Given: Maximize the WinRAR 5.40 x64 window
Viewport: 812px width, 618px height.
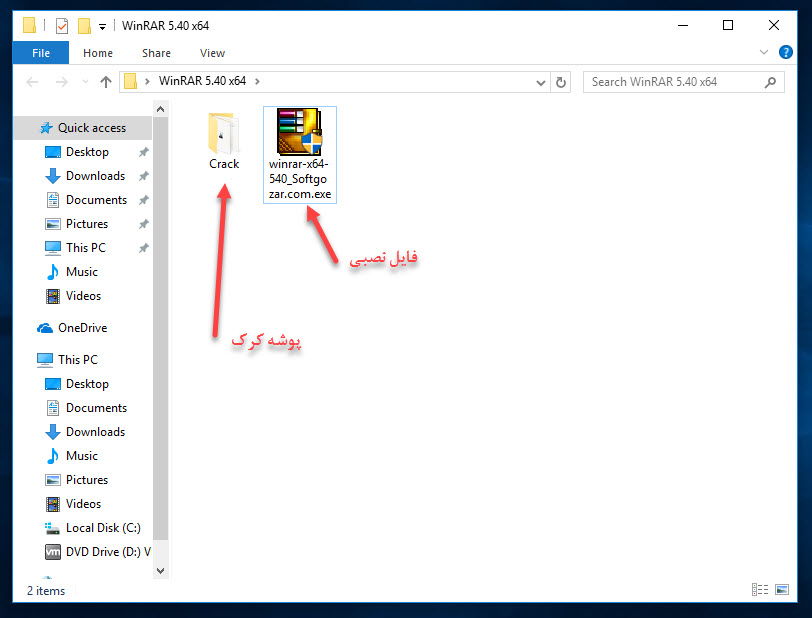Looking at the screenshot, I should click(x=728, y=25).
